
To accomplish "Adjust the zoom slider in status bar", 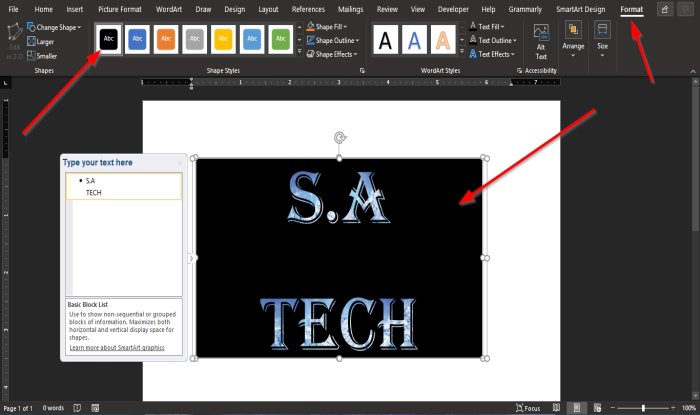I will (x=643, y=408).
